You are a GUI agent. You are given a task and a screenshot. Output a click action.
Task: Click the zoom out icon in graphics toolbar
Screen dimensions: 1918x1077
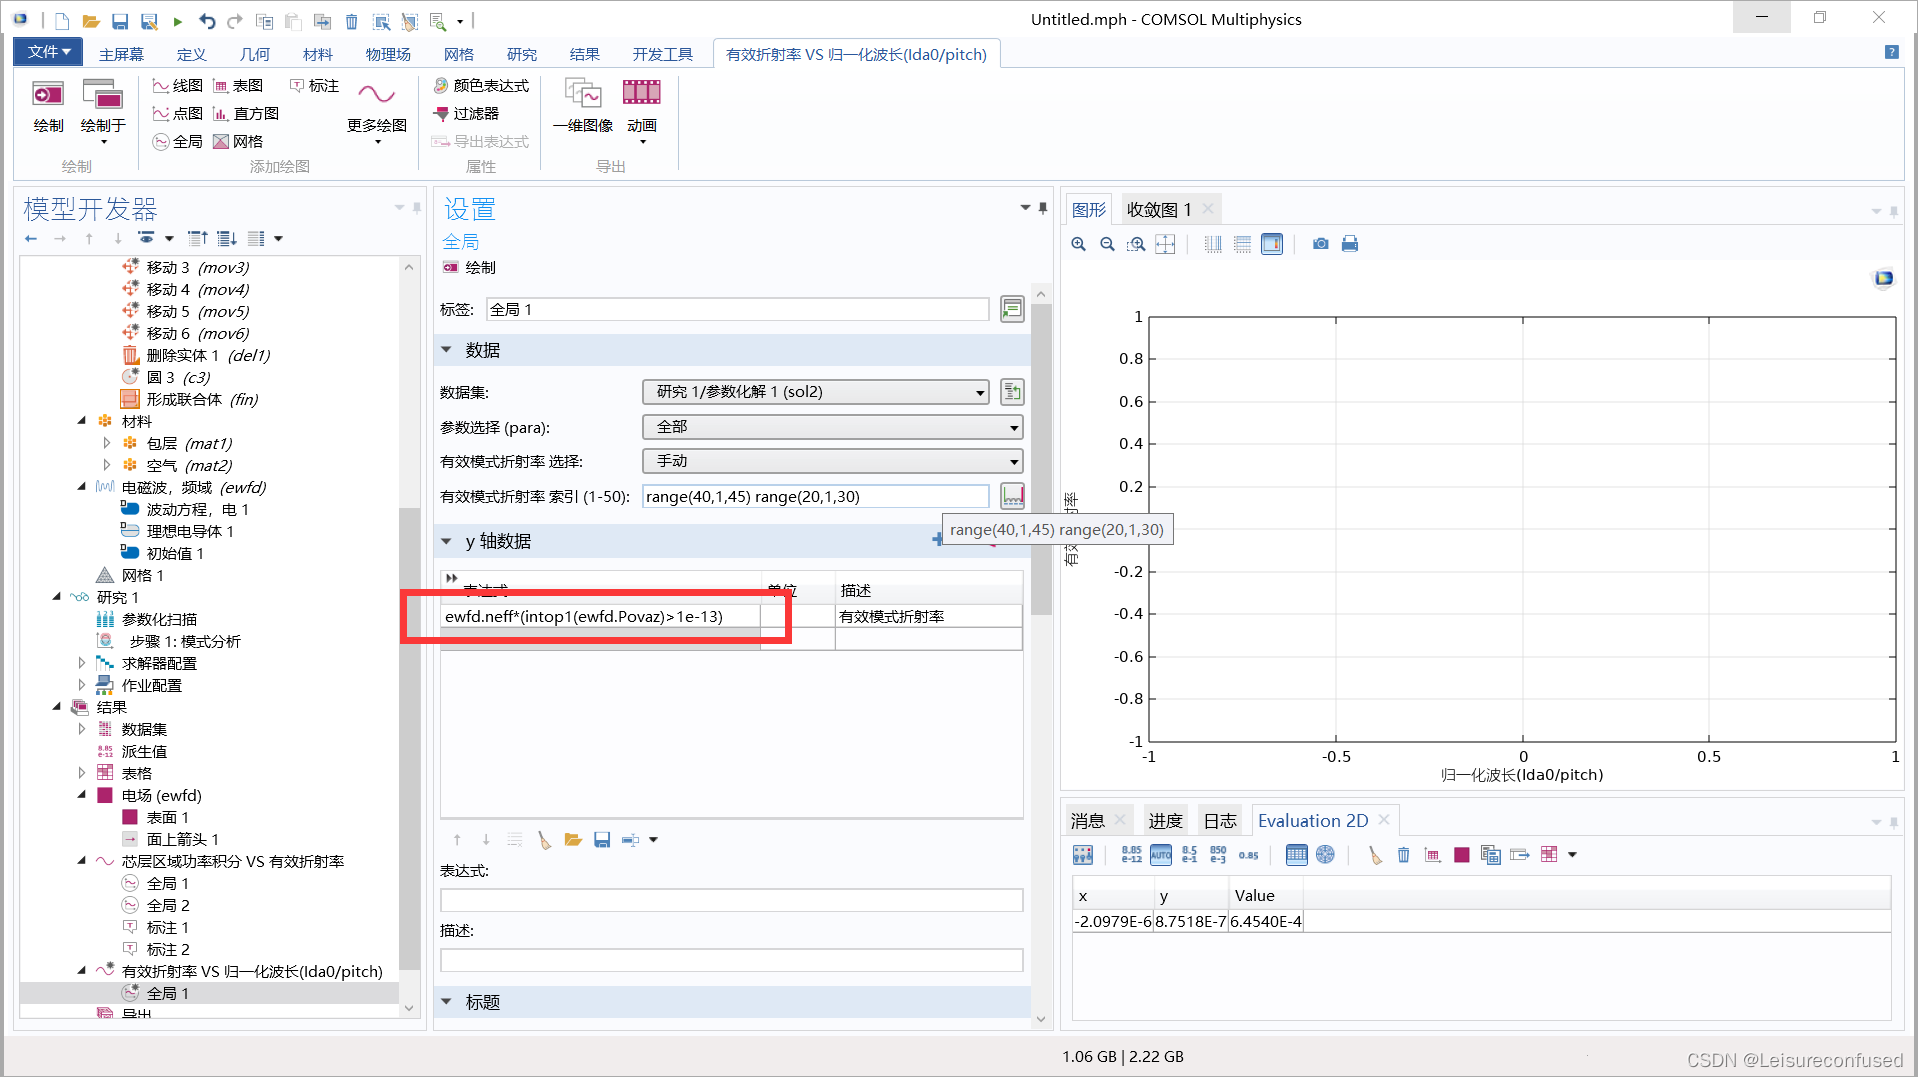(x=1107, y=244)
